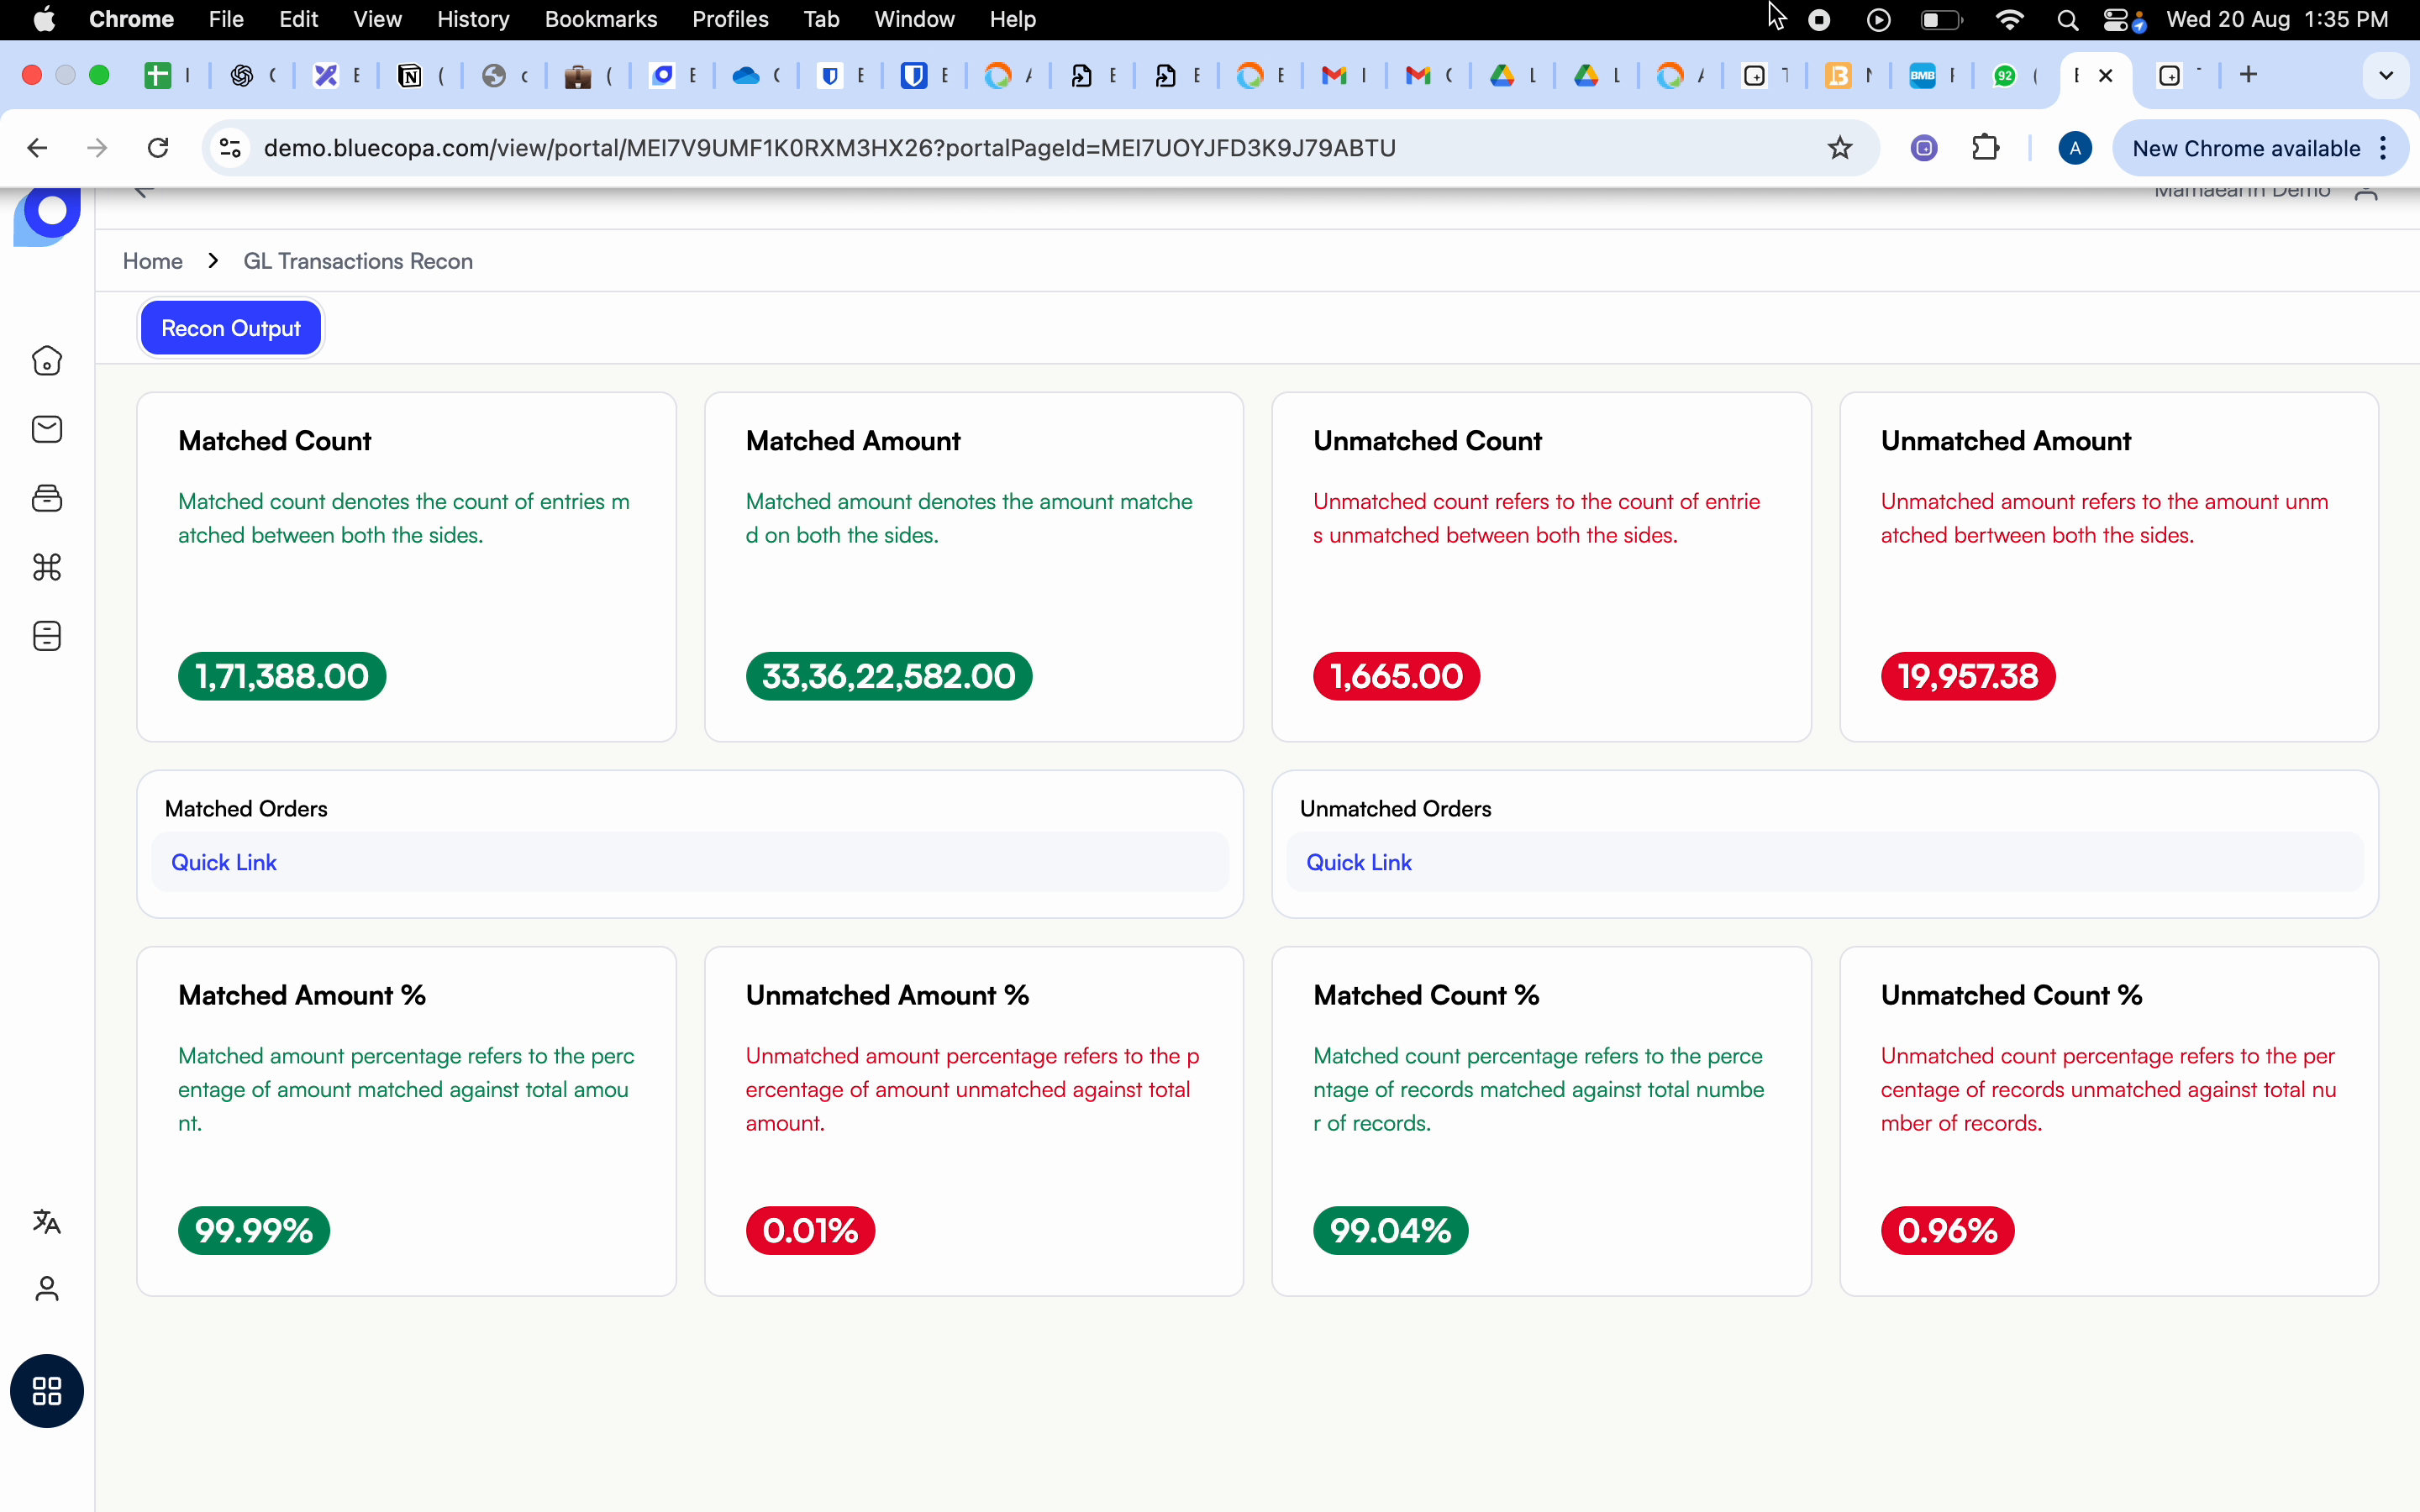Image resolution: width=2420 pixels, height=1512 pixels.
Task: Click the command (⌘) shortcuts icon in sidebar
Action: [46, 567]
